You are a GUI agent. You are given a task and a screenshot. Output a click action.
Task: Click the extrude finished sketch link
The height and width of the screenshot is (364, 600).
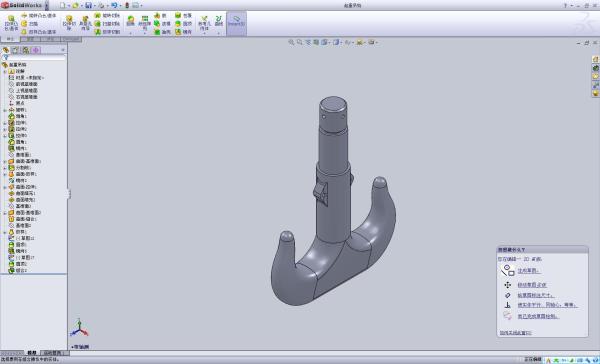538,316
